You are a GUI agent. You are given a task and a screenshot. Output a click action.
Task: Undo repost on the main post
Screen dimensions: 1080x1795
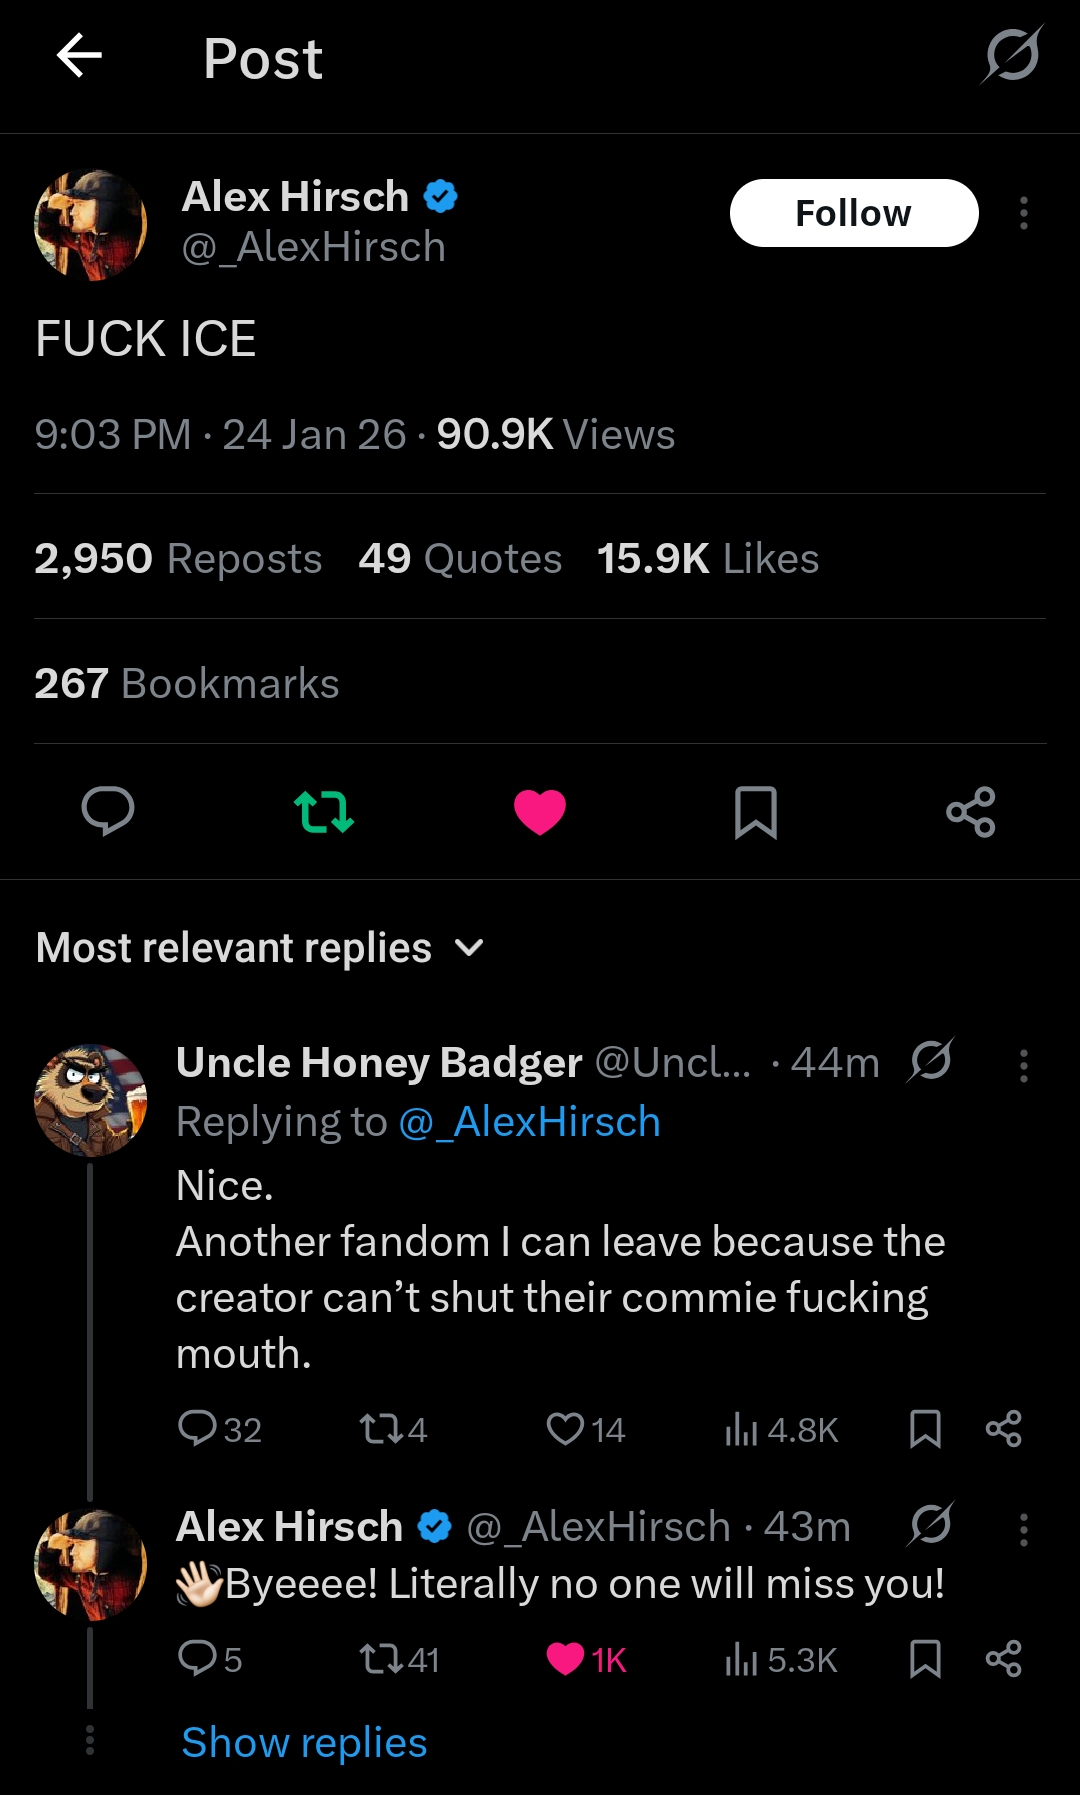324,811
